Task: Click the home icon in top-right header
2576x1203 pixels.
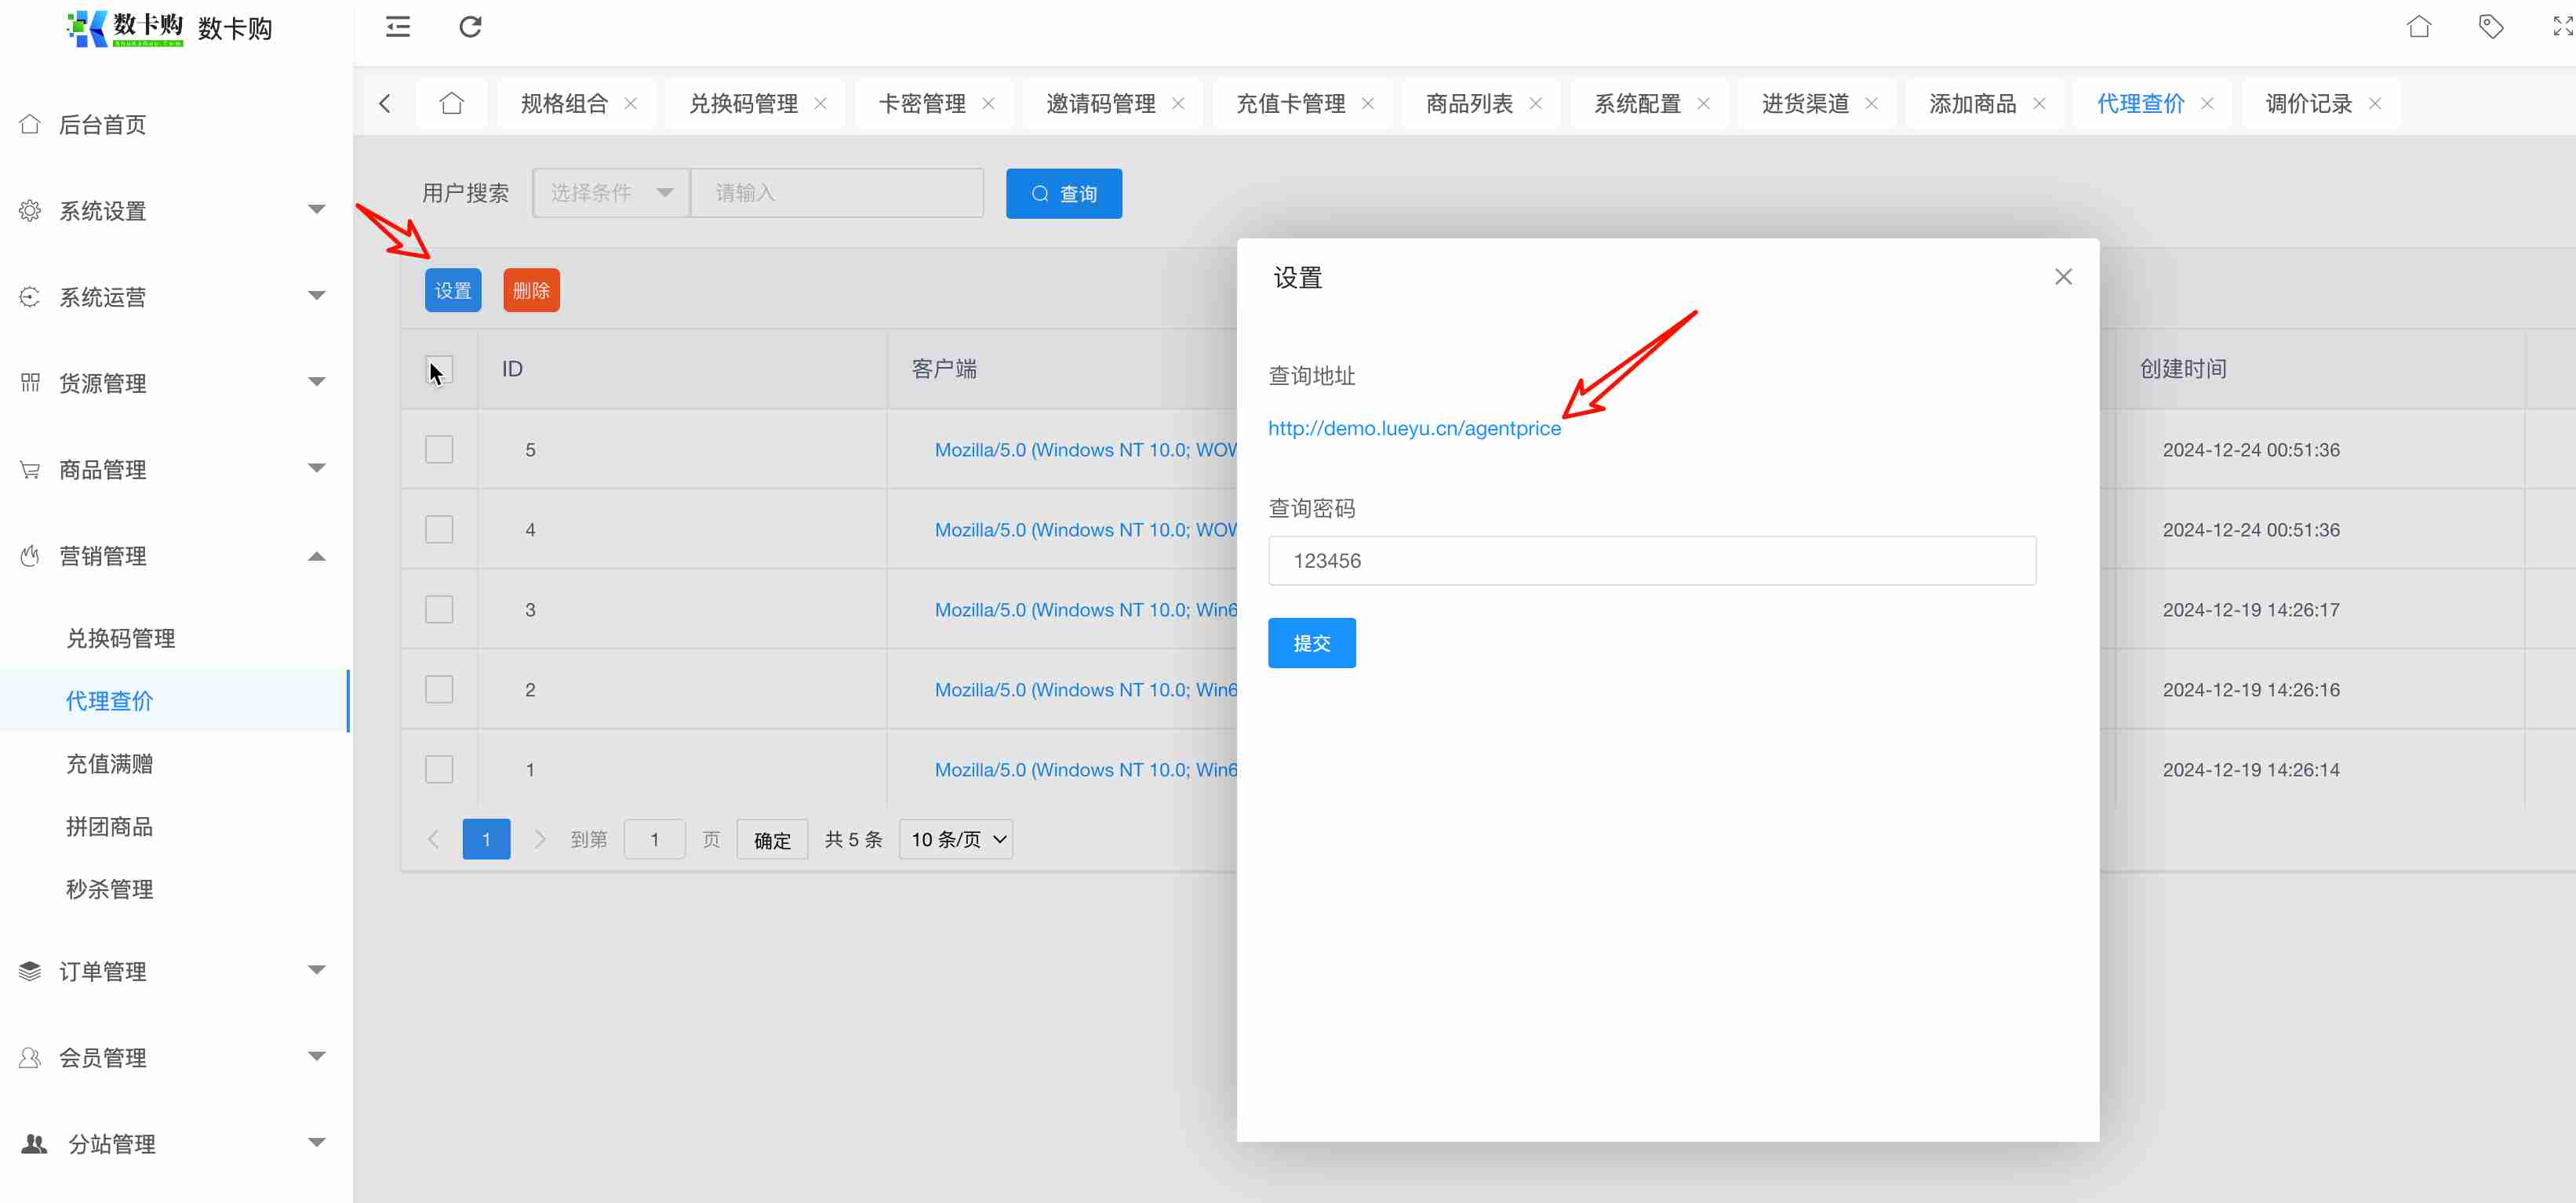Action: click(x=2418, y=27)
